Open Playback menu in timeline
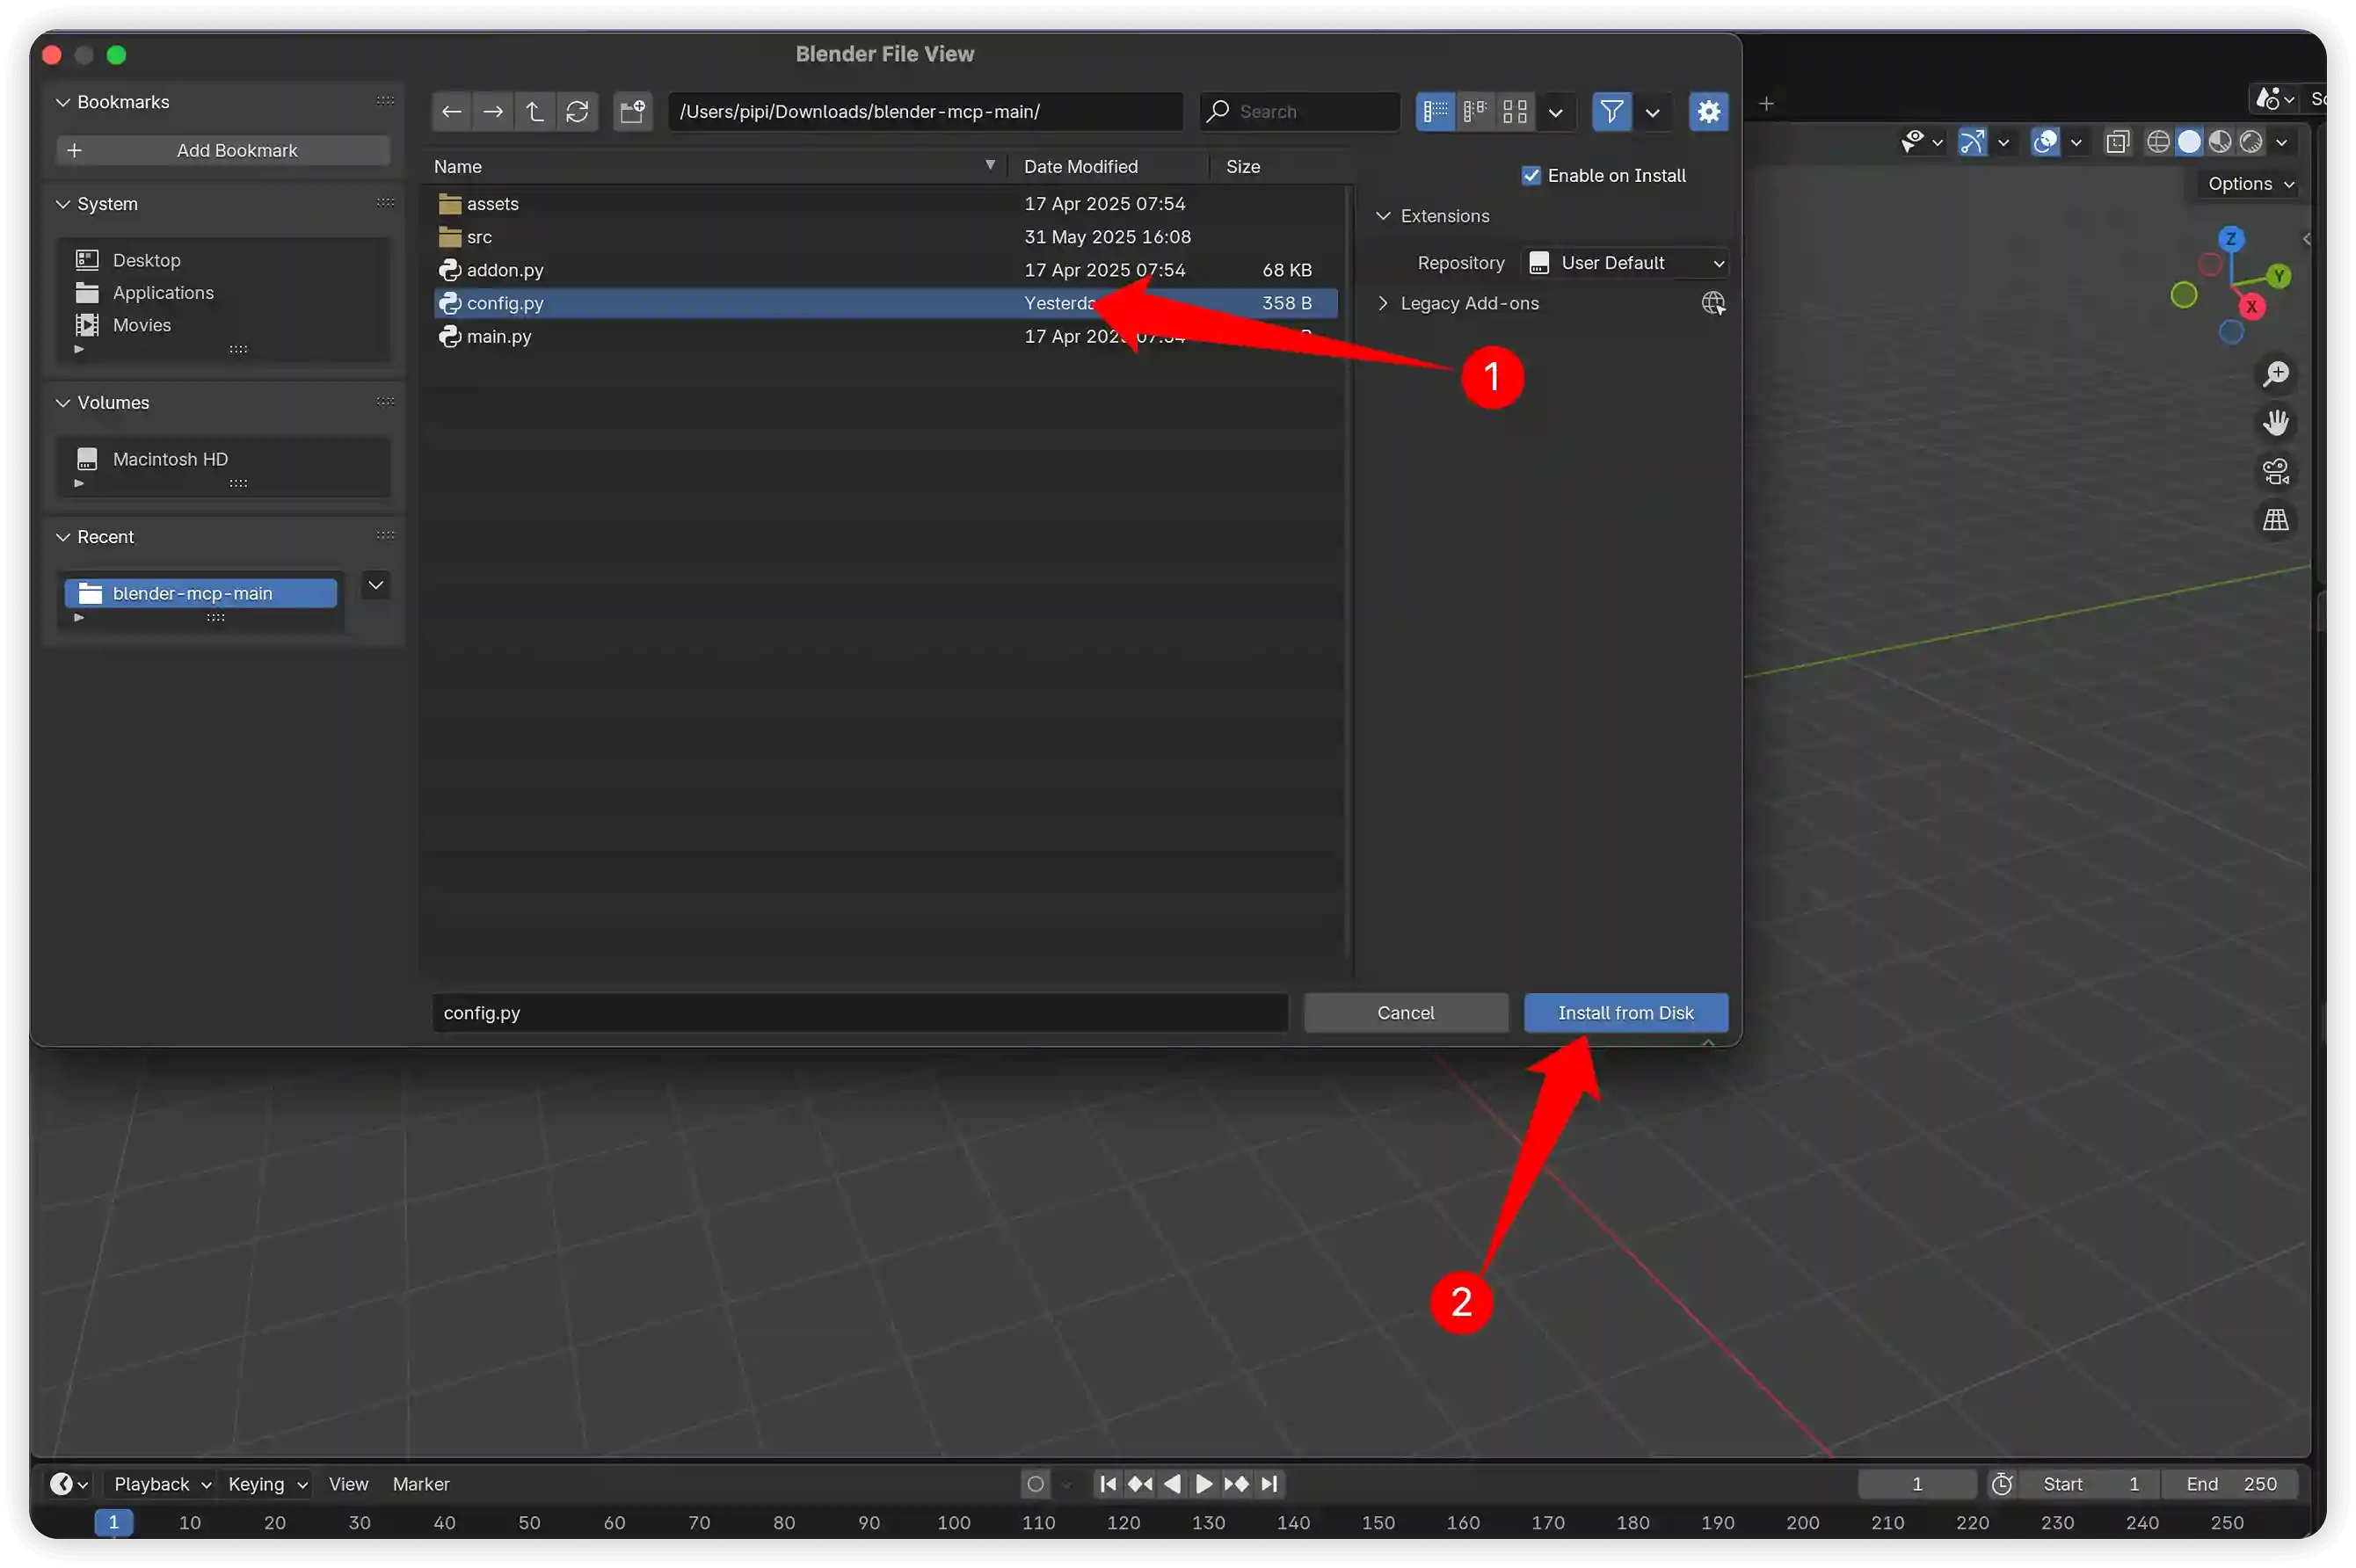This screenshot has width=2356, height=1568. pos(162,1484)
